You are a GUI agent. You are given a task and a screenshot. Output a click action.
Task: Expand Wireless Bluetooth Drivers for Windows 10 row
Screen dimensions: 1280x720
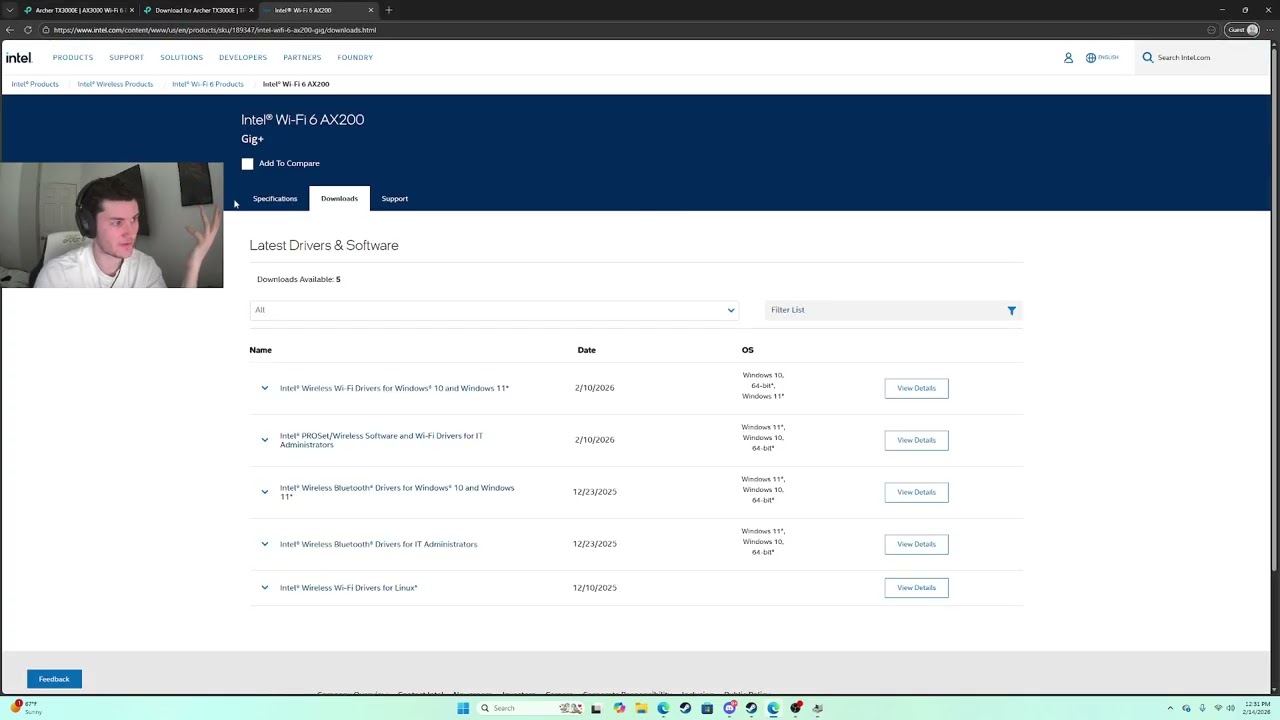click(x=264, y=492)
